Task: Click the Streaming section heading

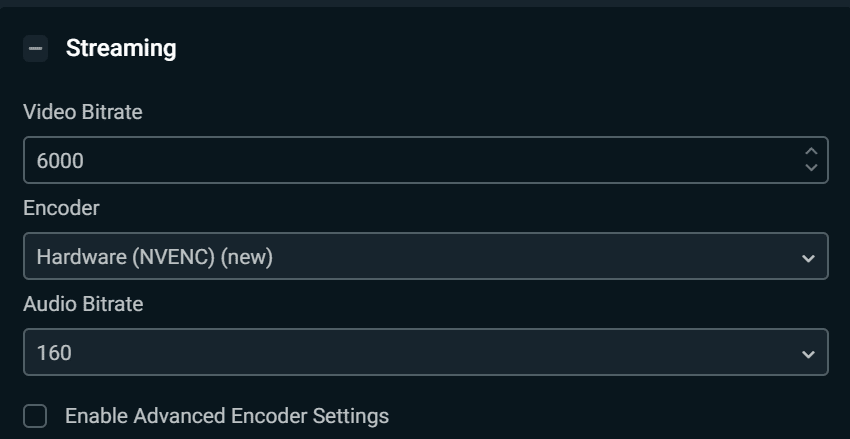Action: [x=121, y=48]
